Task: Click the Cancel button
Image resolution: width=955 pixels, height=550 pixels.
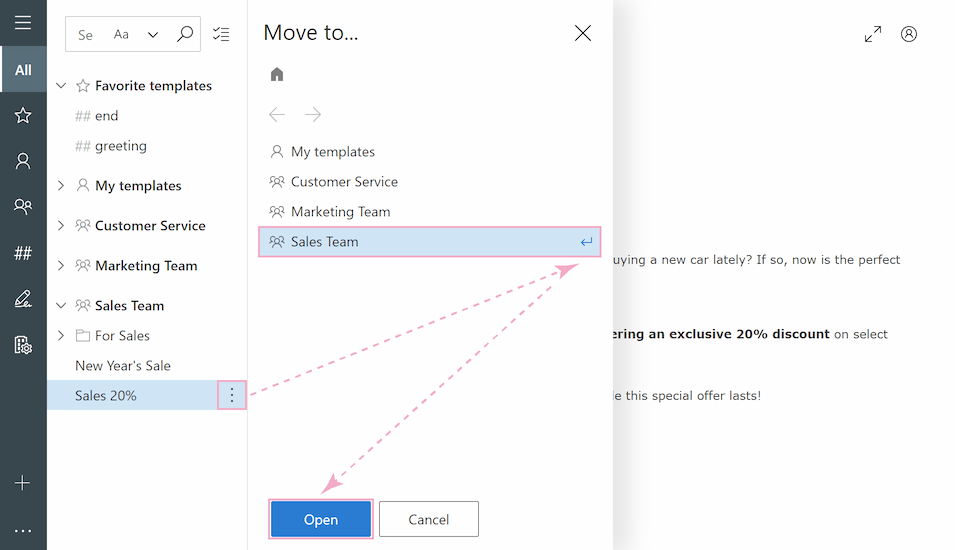Action: pyautogui.click(x=429, y=519)
